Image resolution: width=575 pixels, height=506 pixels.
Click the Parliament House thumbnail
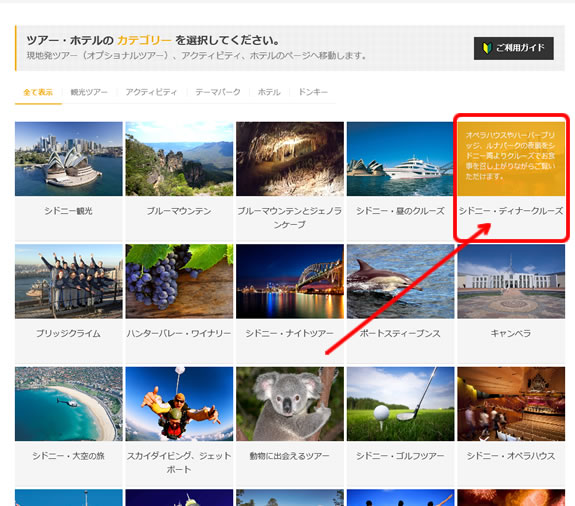click(x=511, y=281)
